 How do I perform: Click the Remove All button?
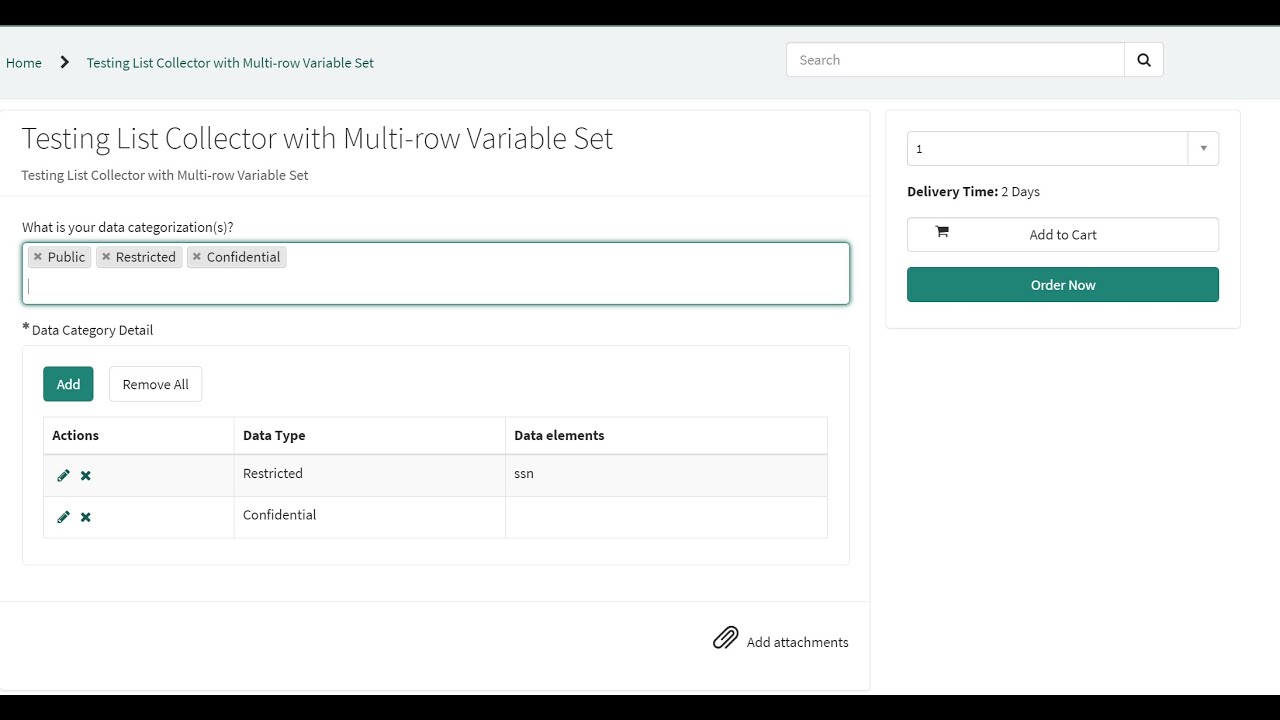[x=155, y=384]
